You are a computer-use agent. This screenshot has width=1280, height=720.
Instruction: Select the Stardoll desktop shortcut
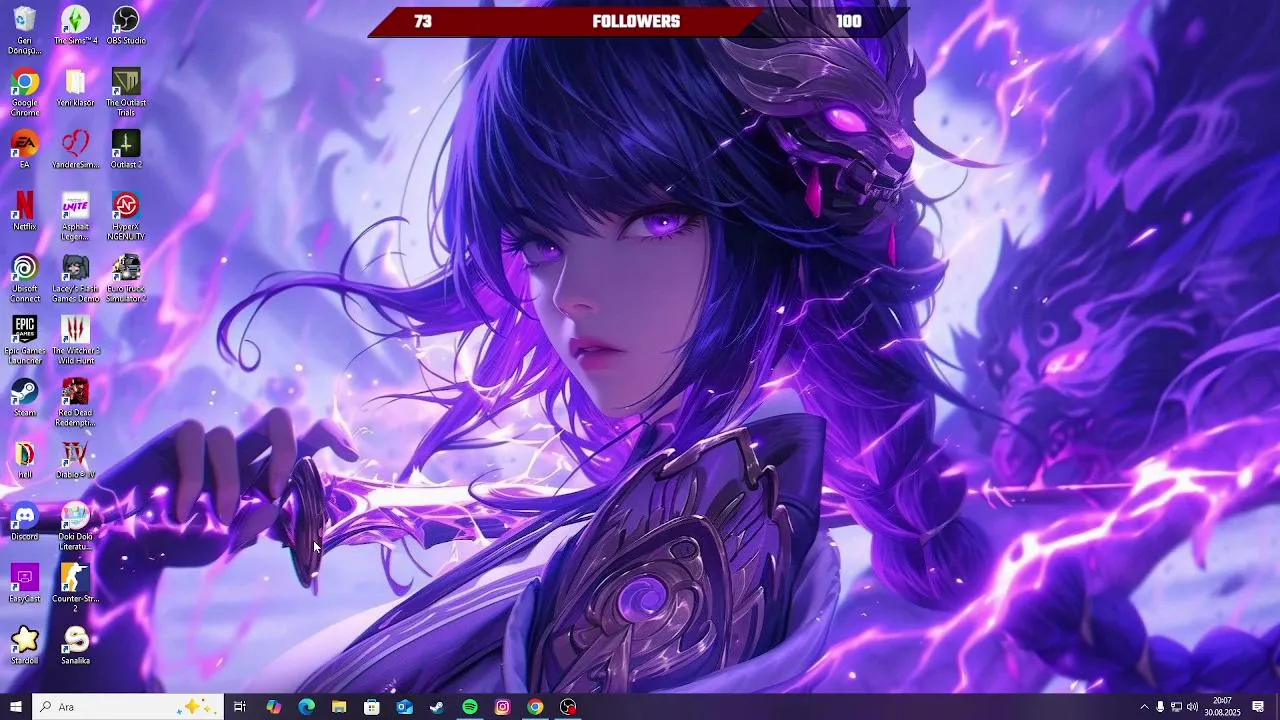(x=25, y=645)
